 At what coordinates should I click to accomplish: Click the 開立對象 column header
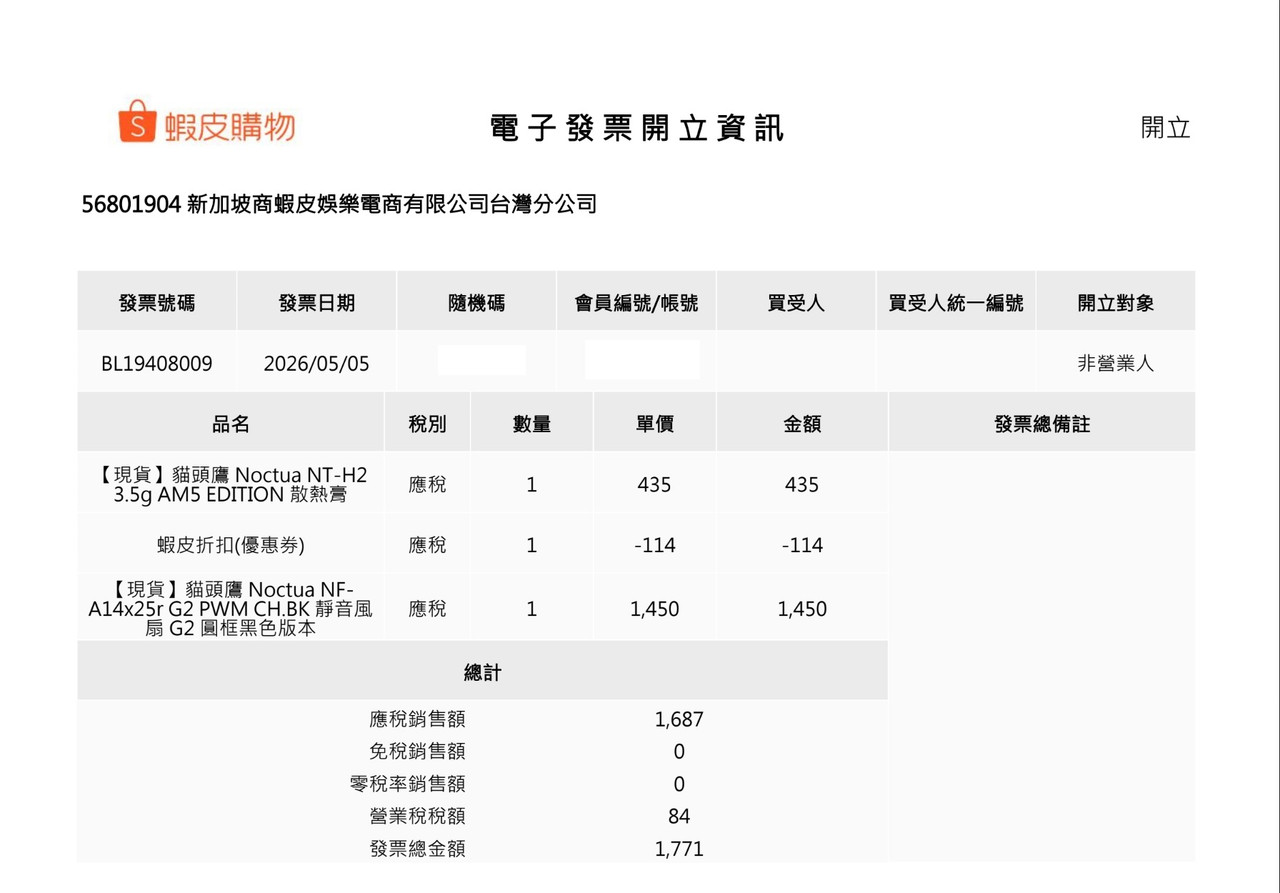coord(1116,303)
